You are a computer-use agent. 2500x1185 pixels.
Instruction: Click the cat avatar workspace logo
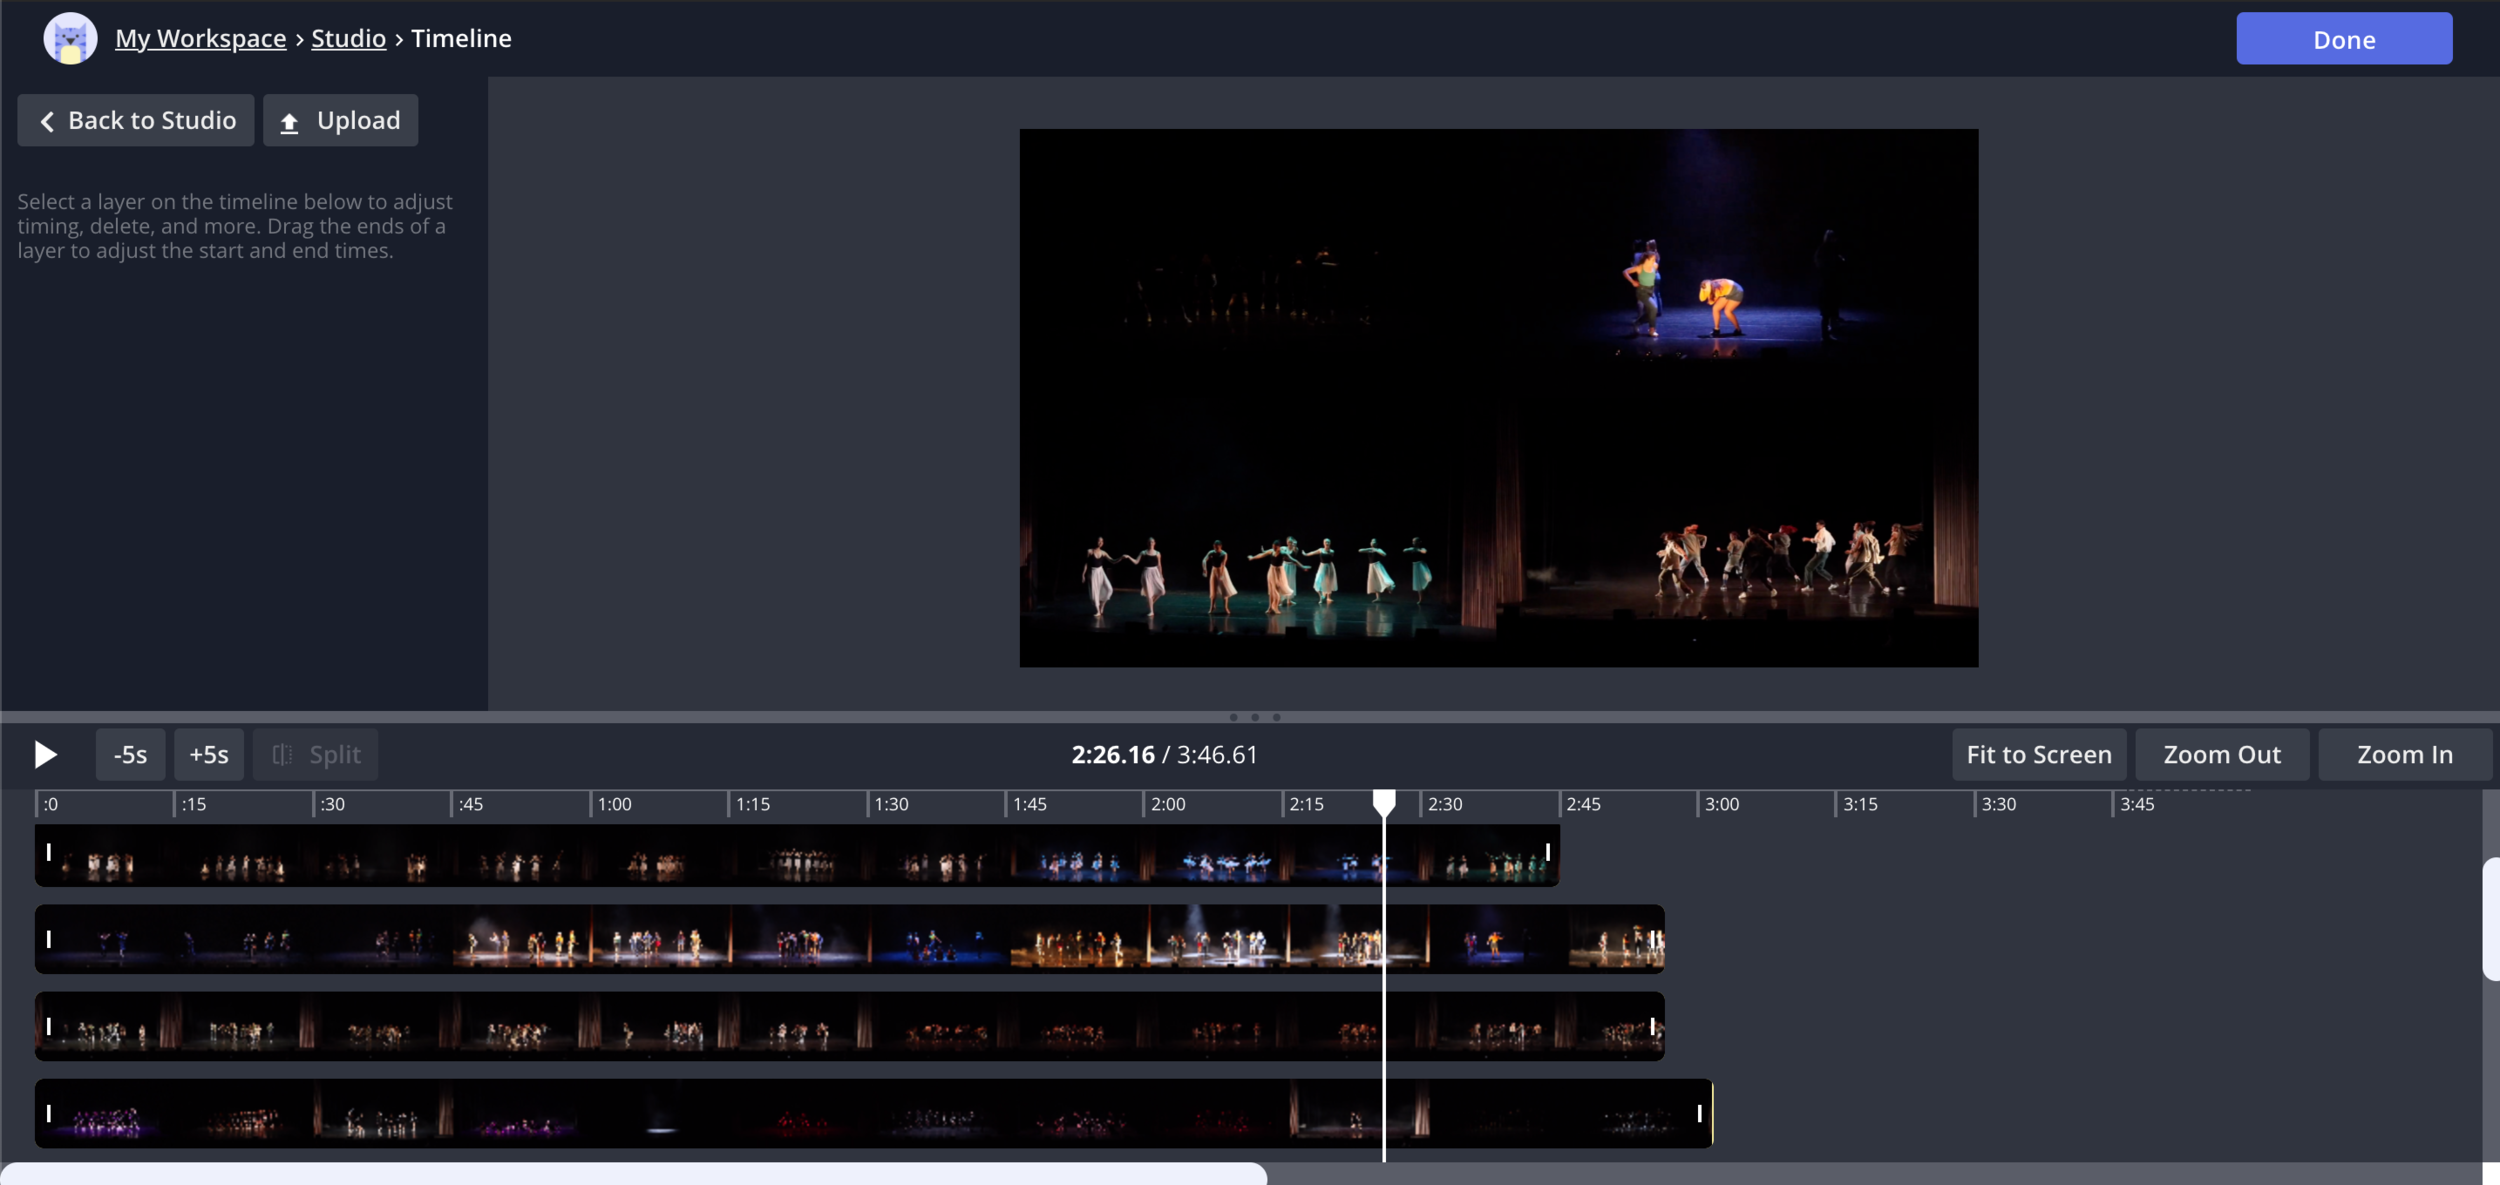[70, 38]
